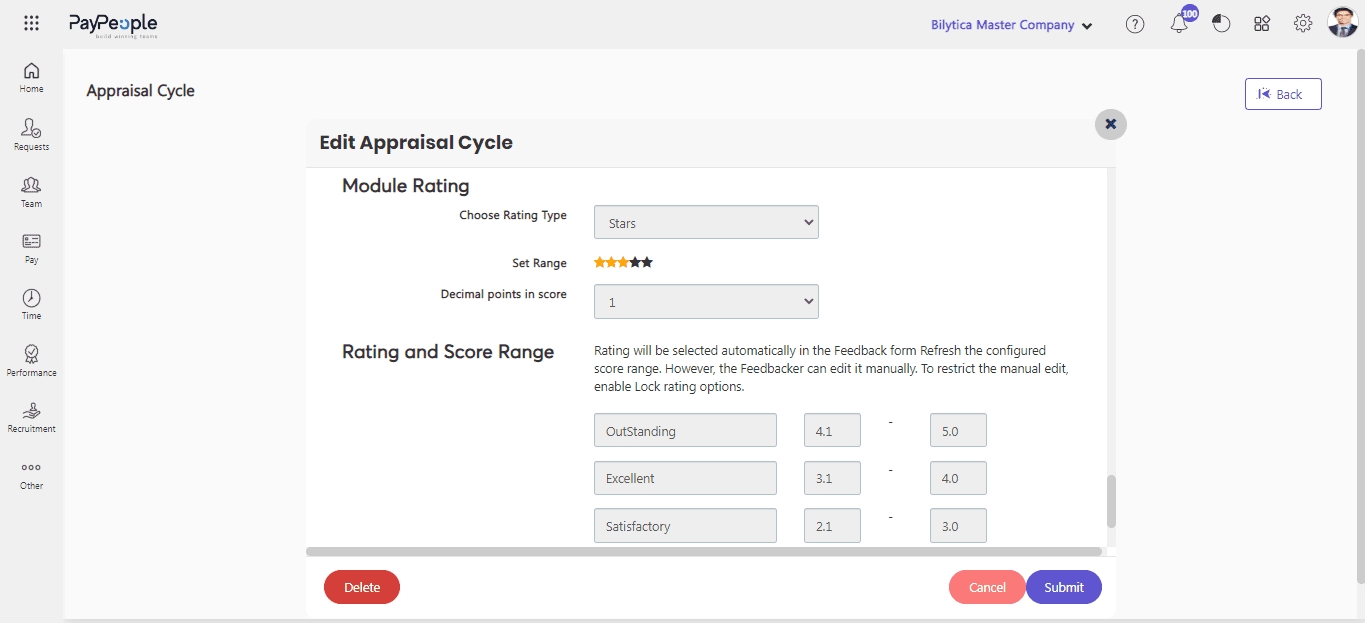The width and height of the screenshot is (1365, 623).
Task: Open the Choose Rating Type dropdown
Action: coord(706,221)
